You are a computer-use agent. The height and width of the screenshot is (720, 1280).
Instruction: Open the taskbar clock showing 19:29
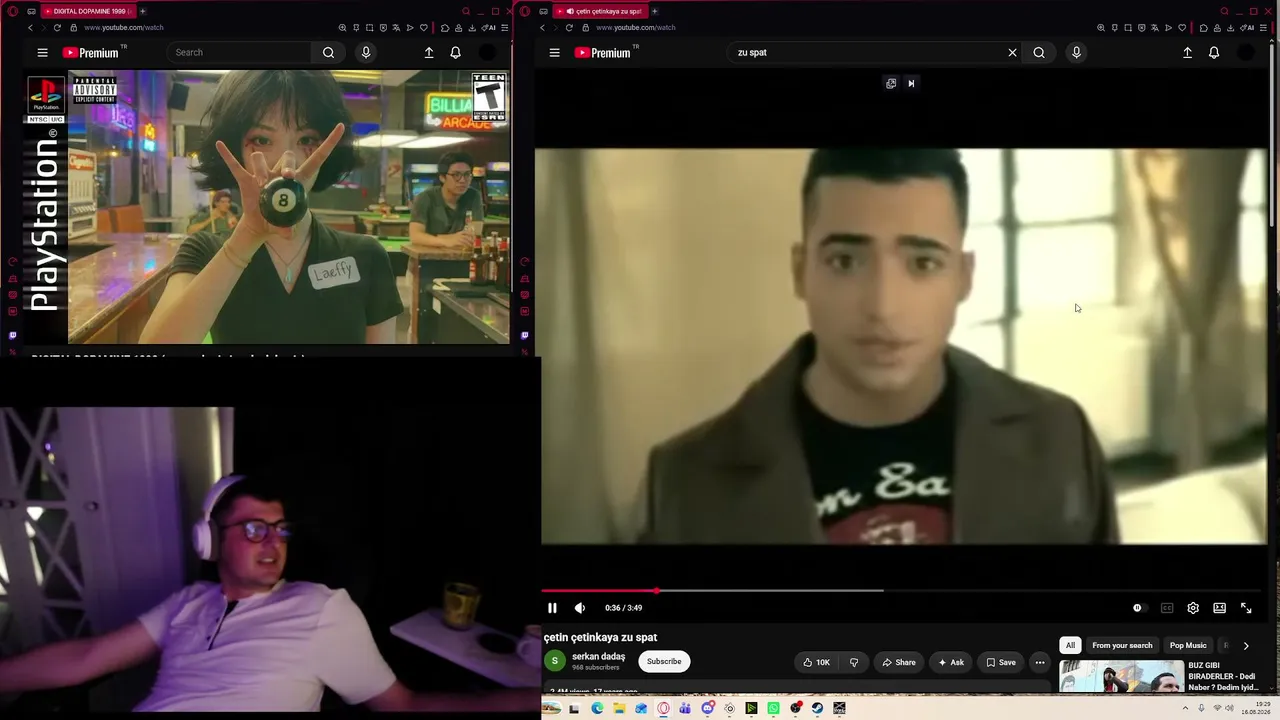[1257, 708]
